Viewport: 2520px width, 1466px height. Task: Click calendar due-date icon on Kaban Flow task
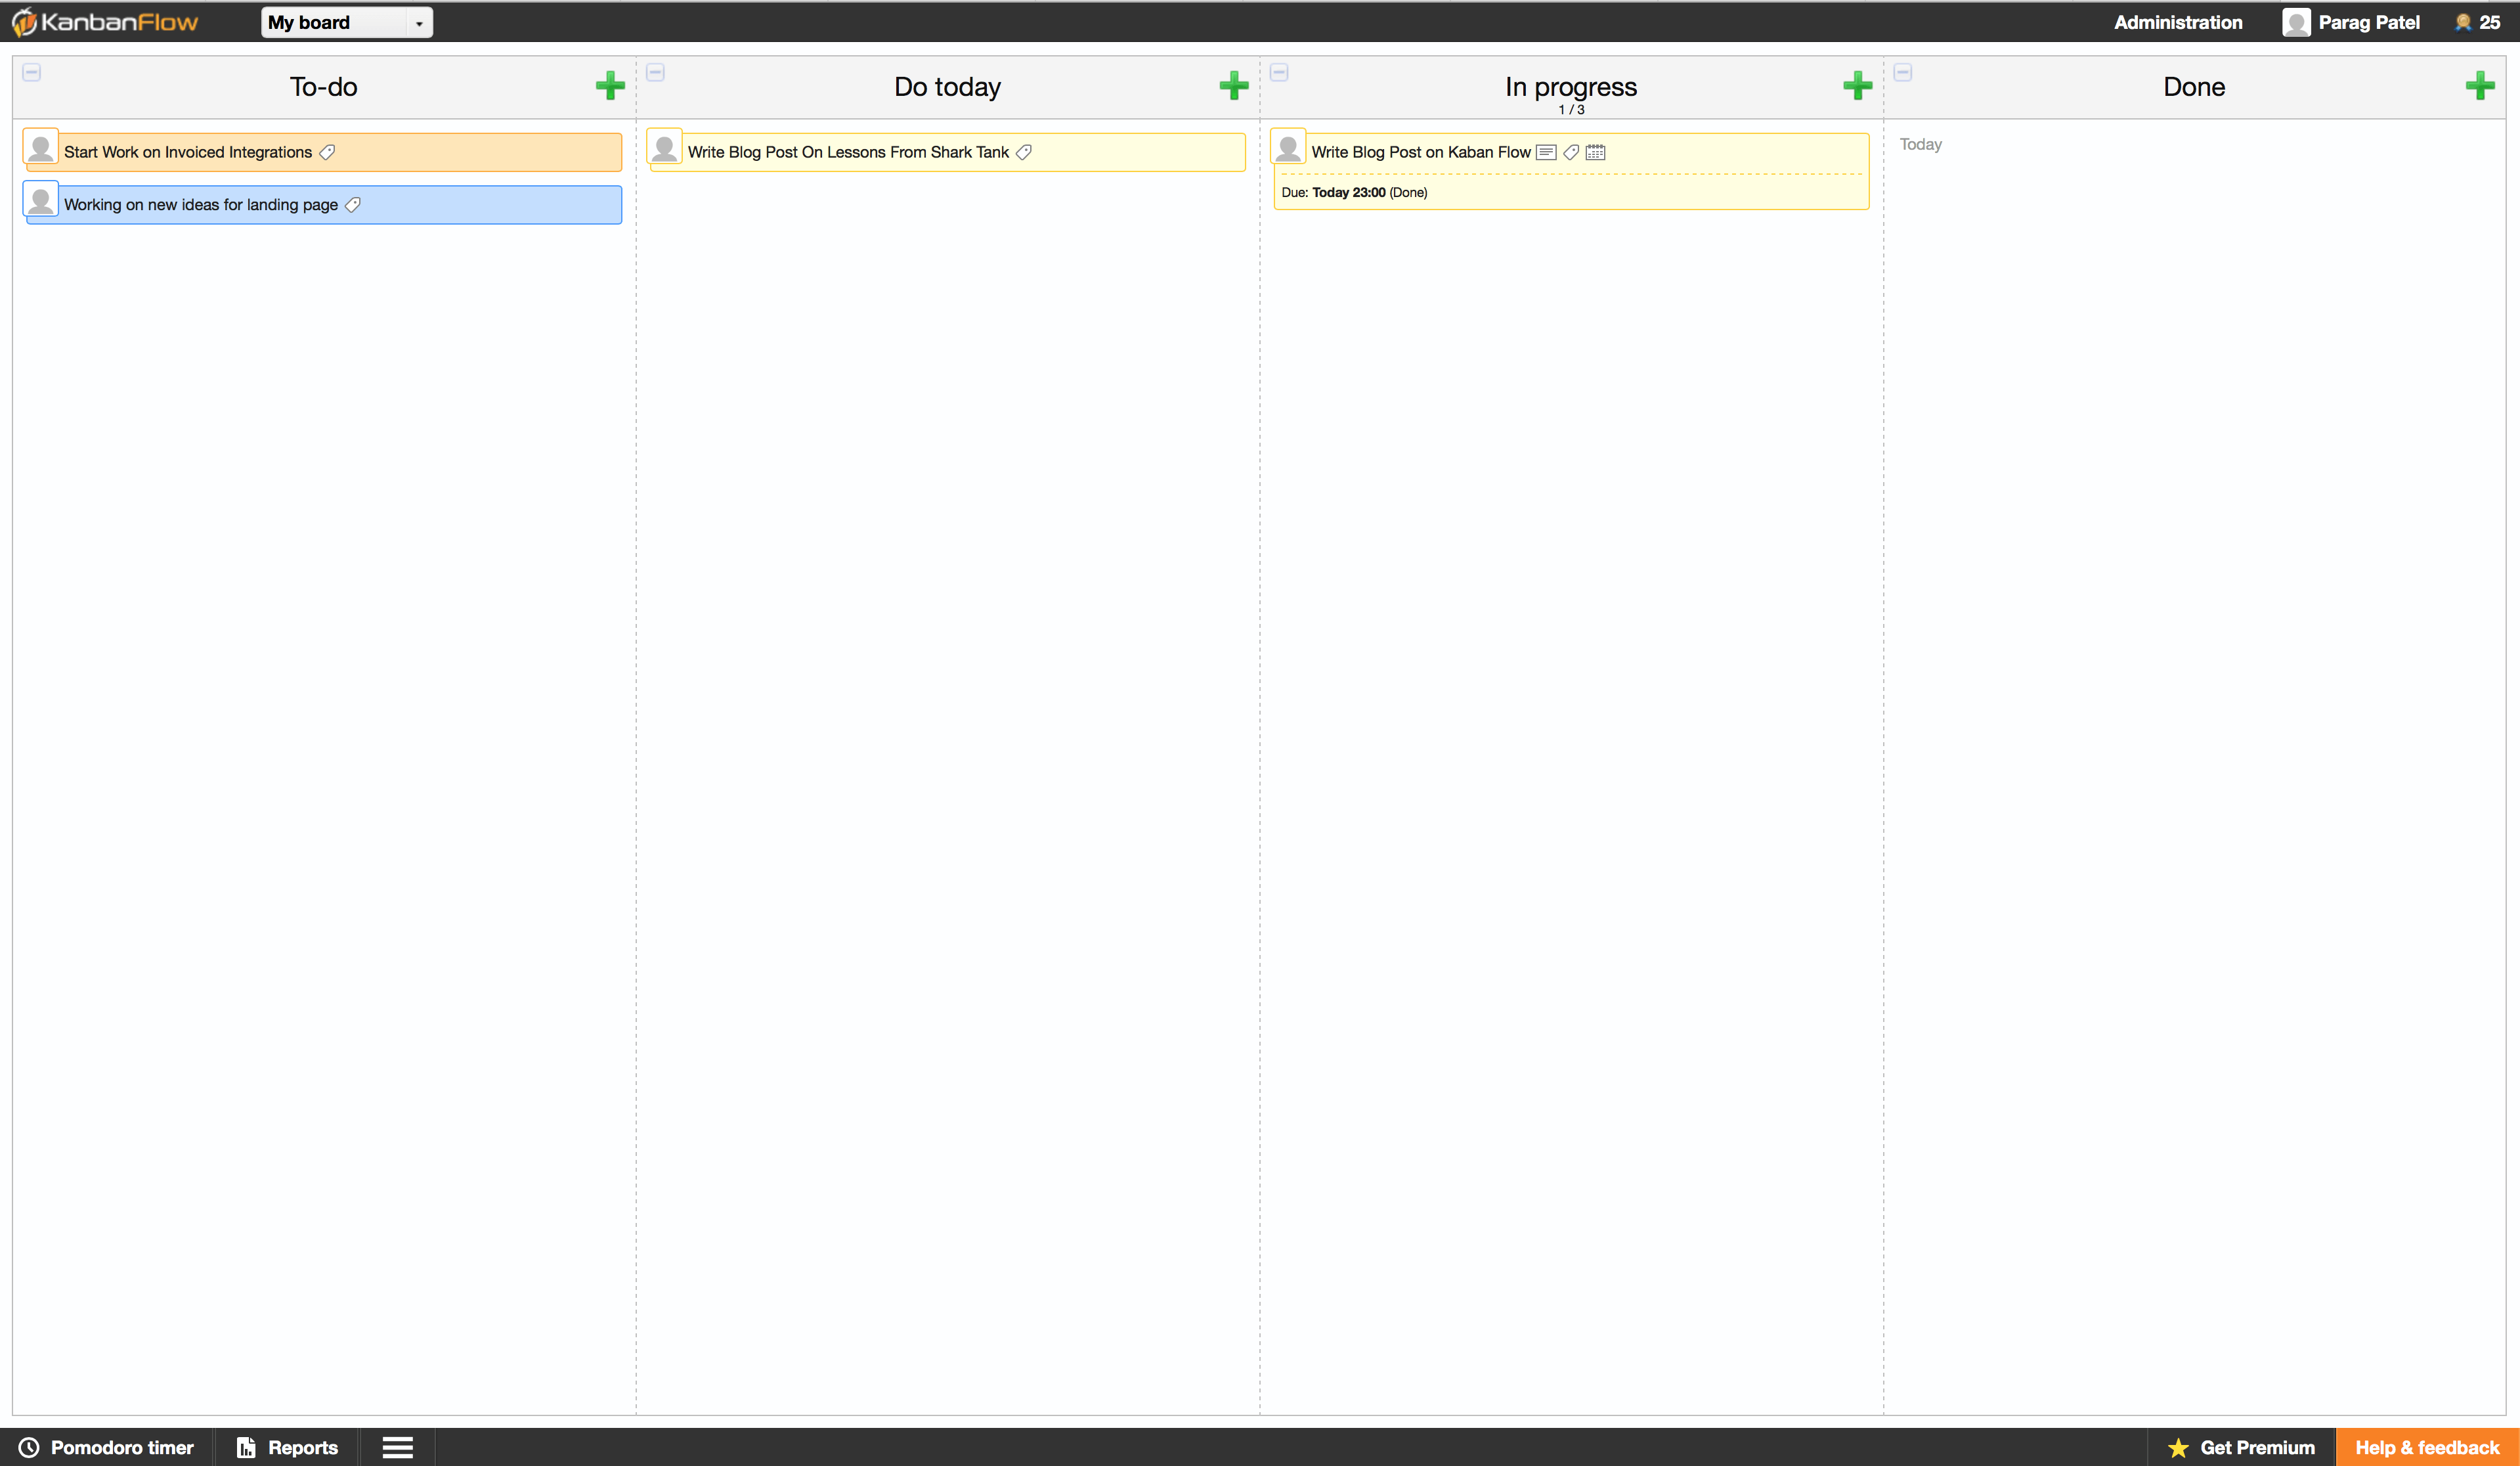[1596, 152]
